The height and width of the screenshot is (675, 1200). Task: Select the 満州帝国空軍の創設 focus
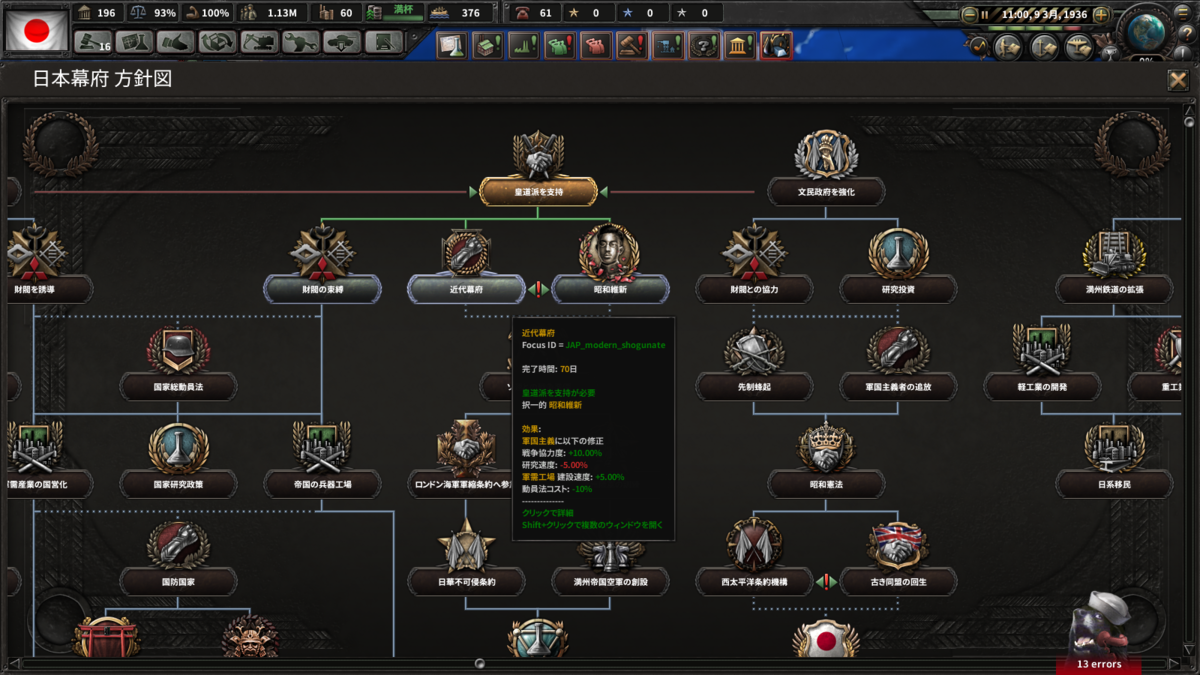point(610,581)
